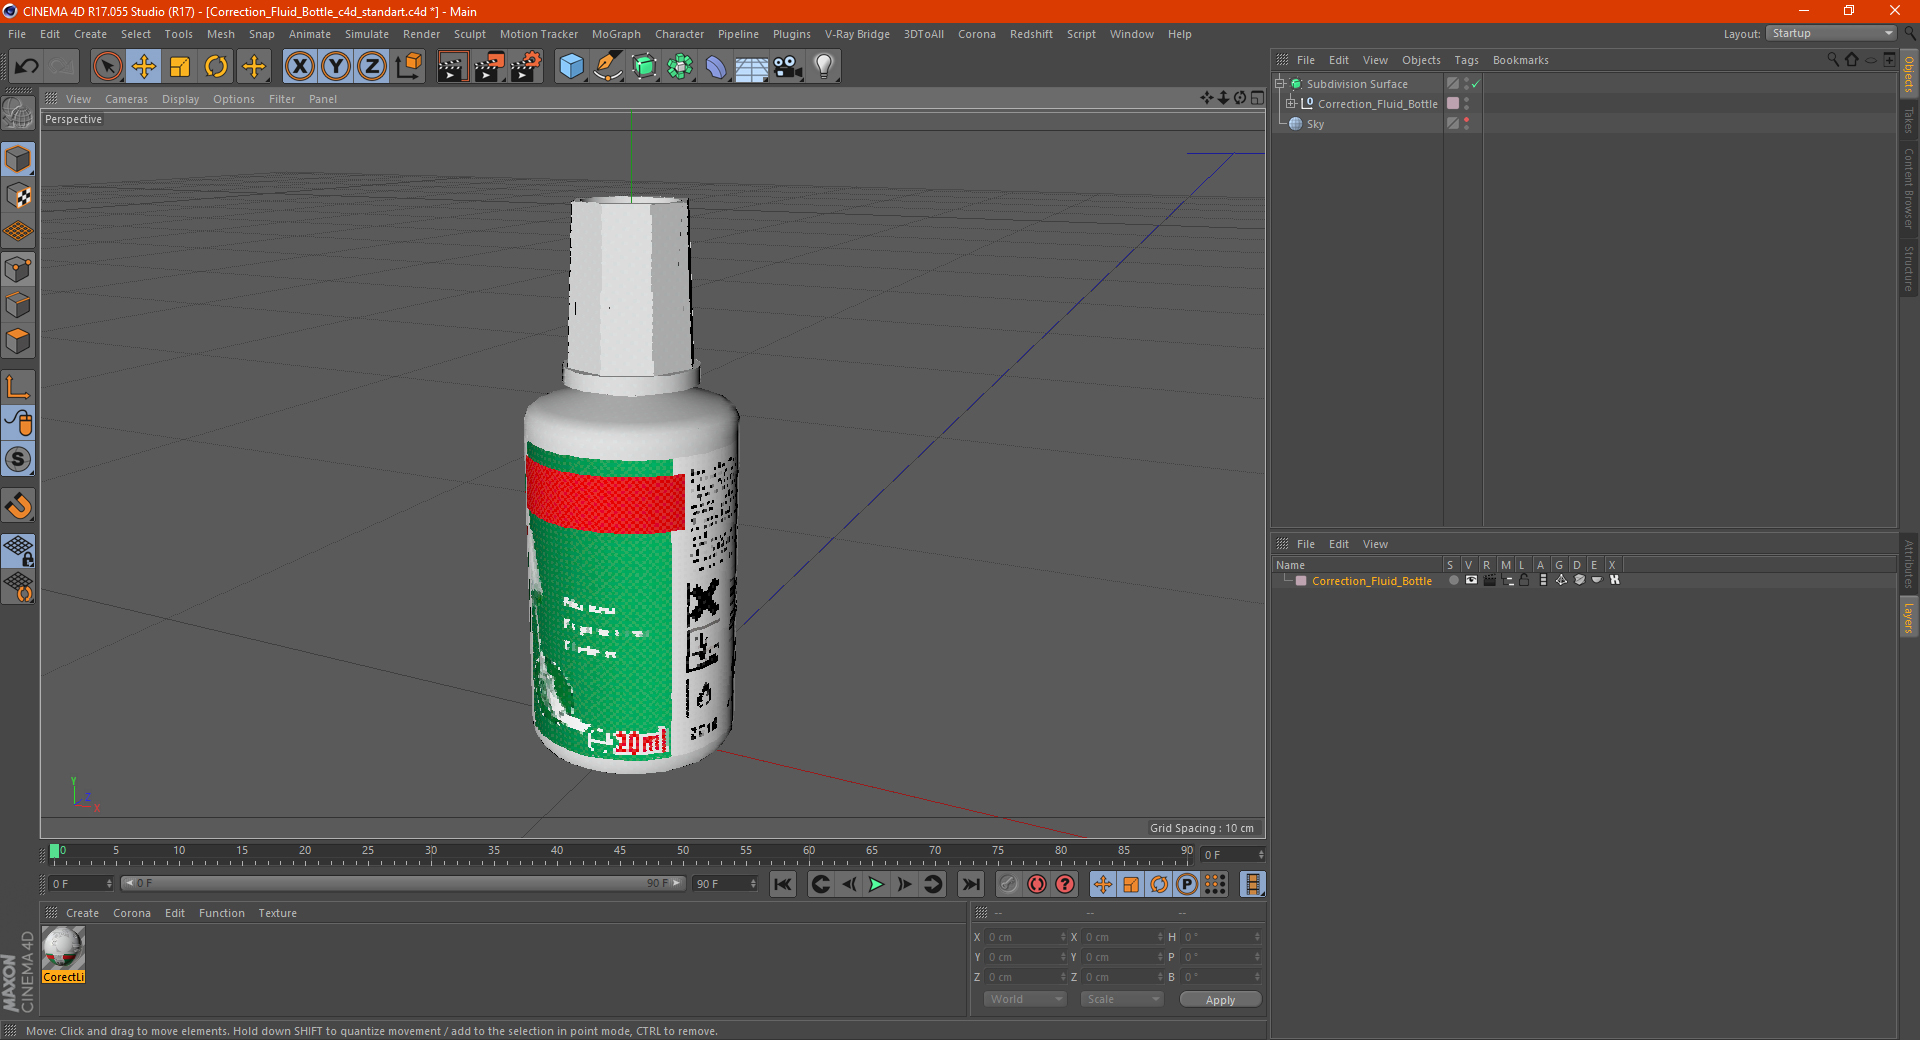Click Make Editable icon

pos(18,114)
